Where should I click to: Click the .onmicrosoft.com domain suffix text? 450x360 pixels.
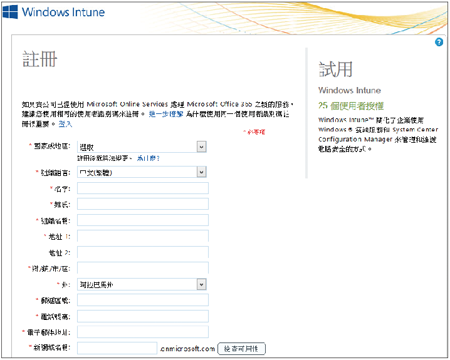[x=187, y=349]
